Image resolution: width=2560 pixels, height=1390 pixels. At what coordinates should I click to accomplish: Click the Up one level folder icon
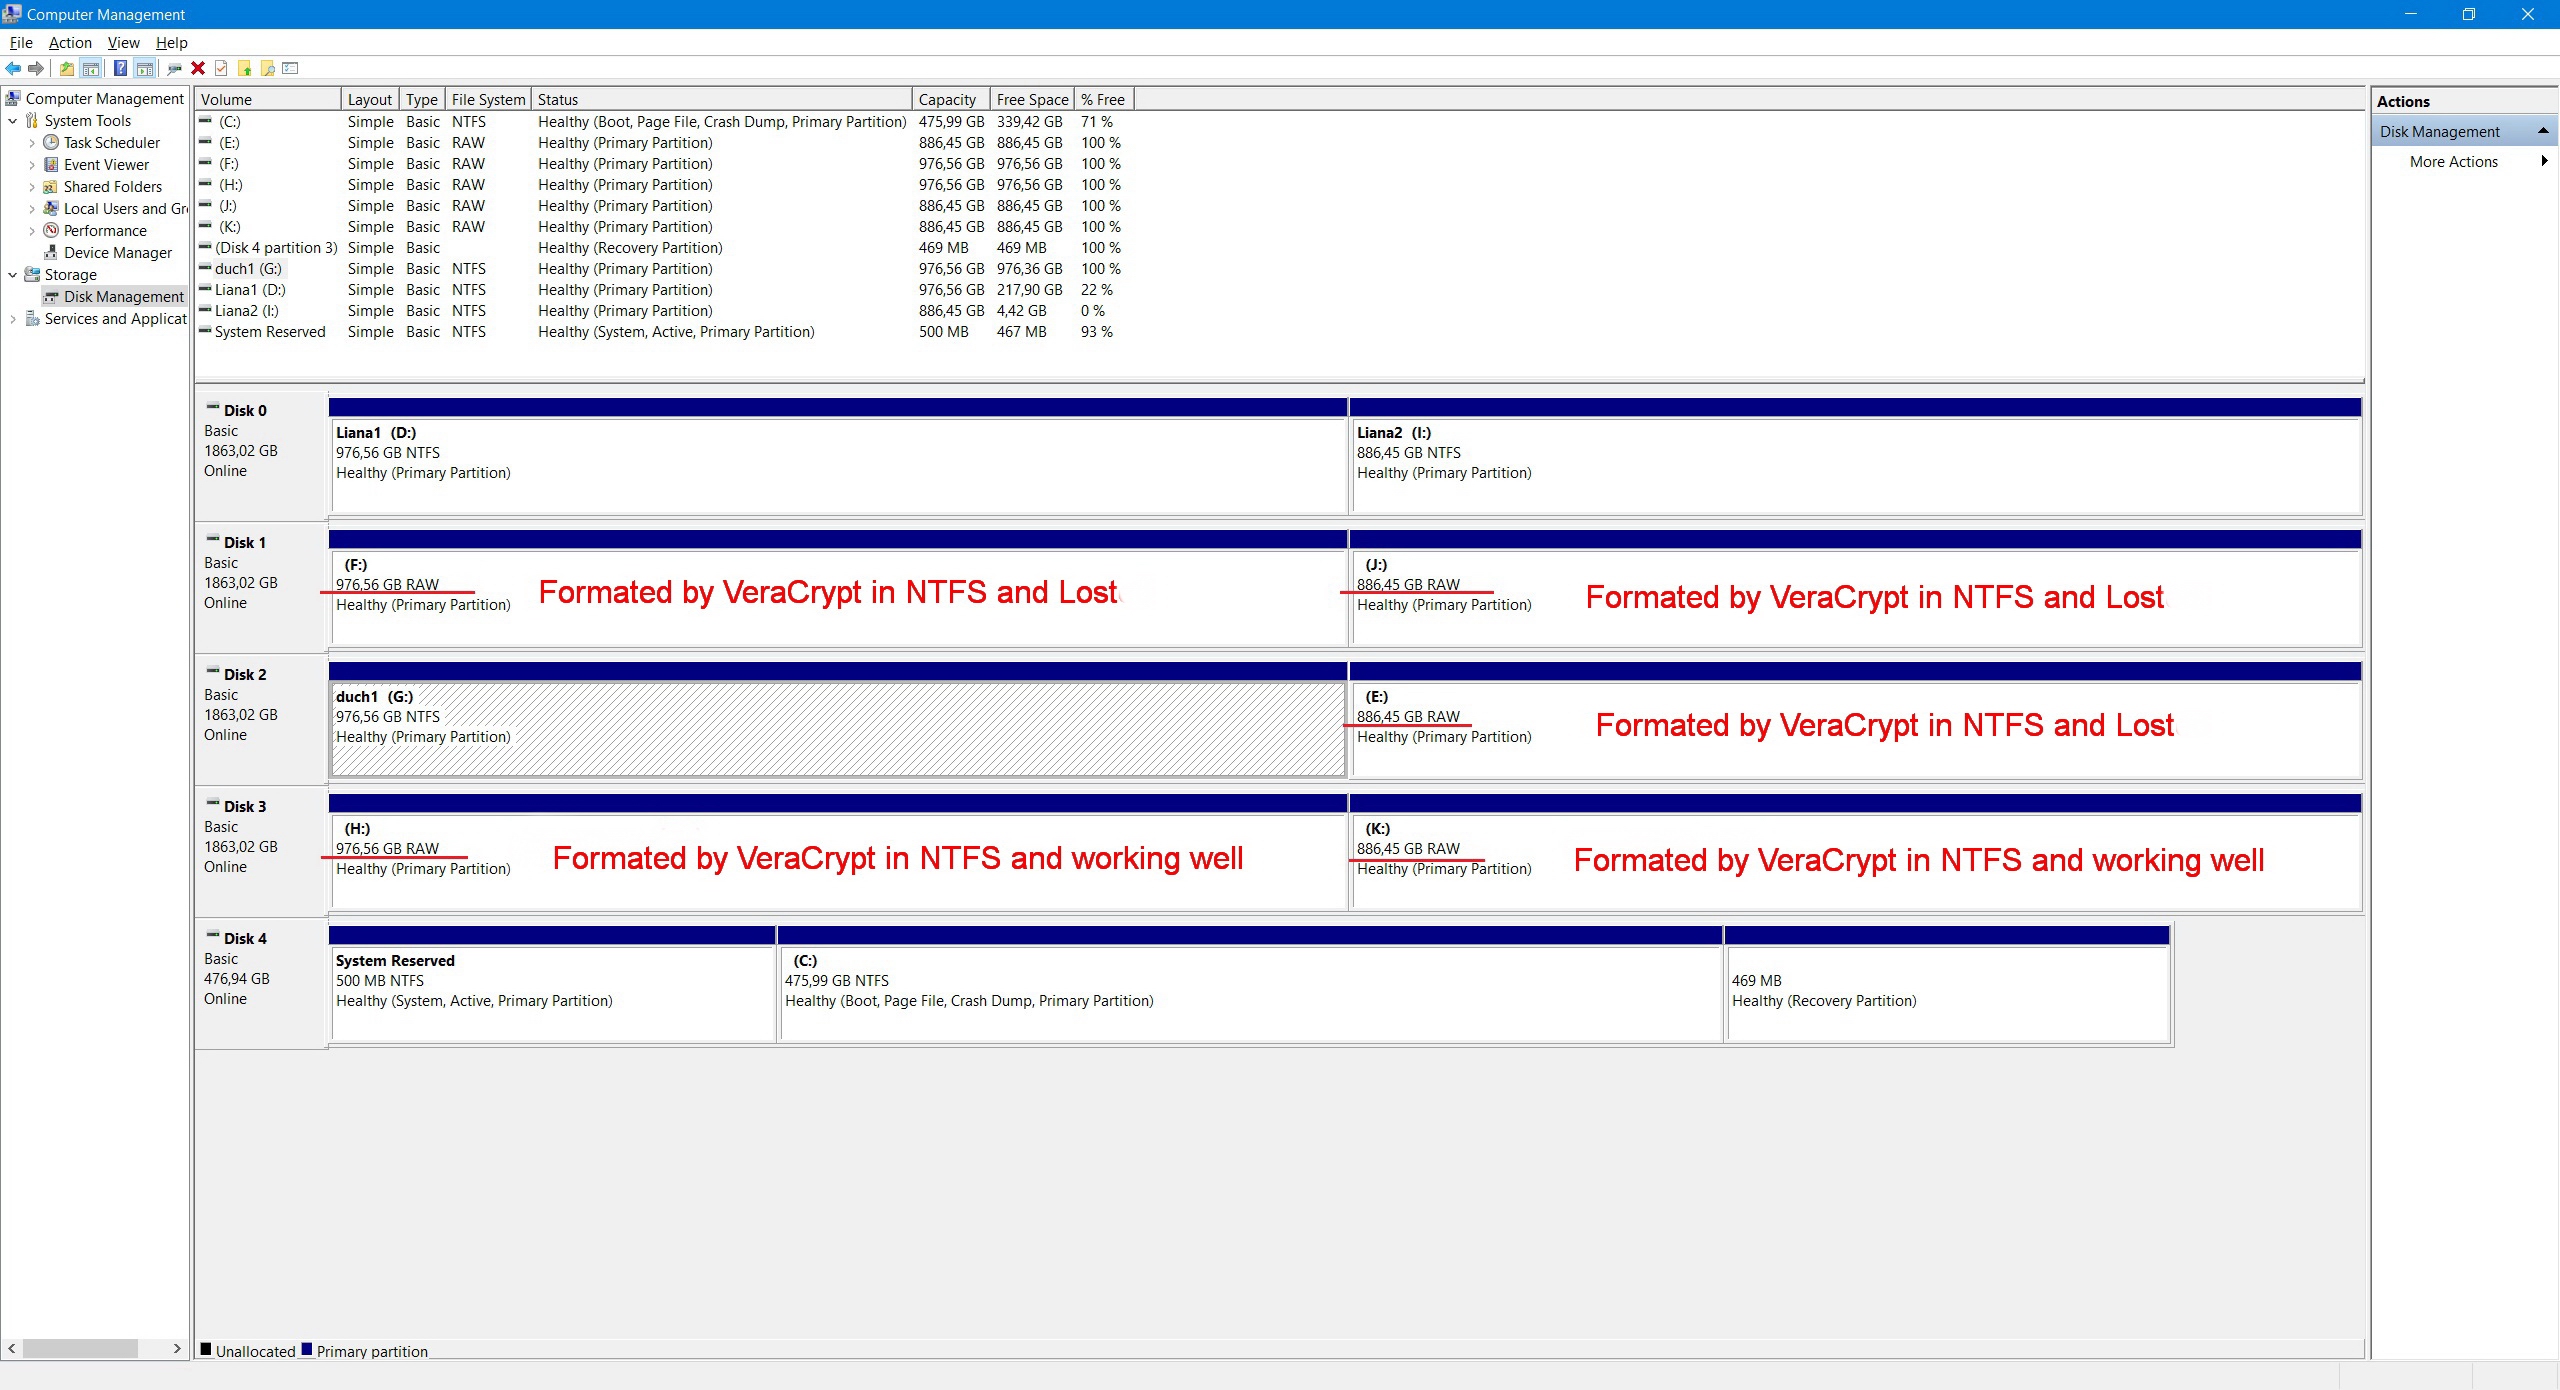[66, 68]
